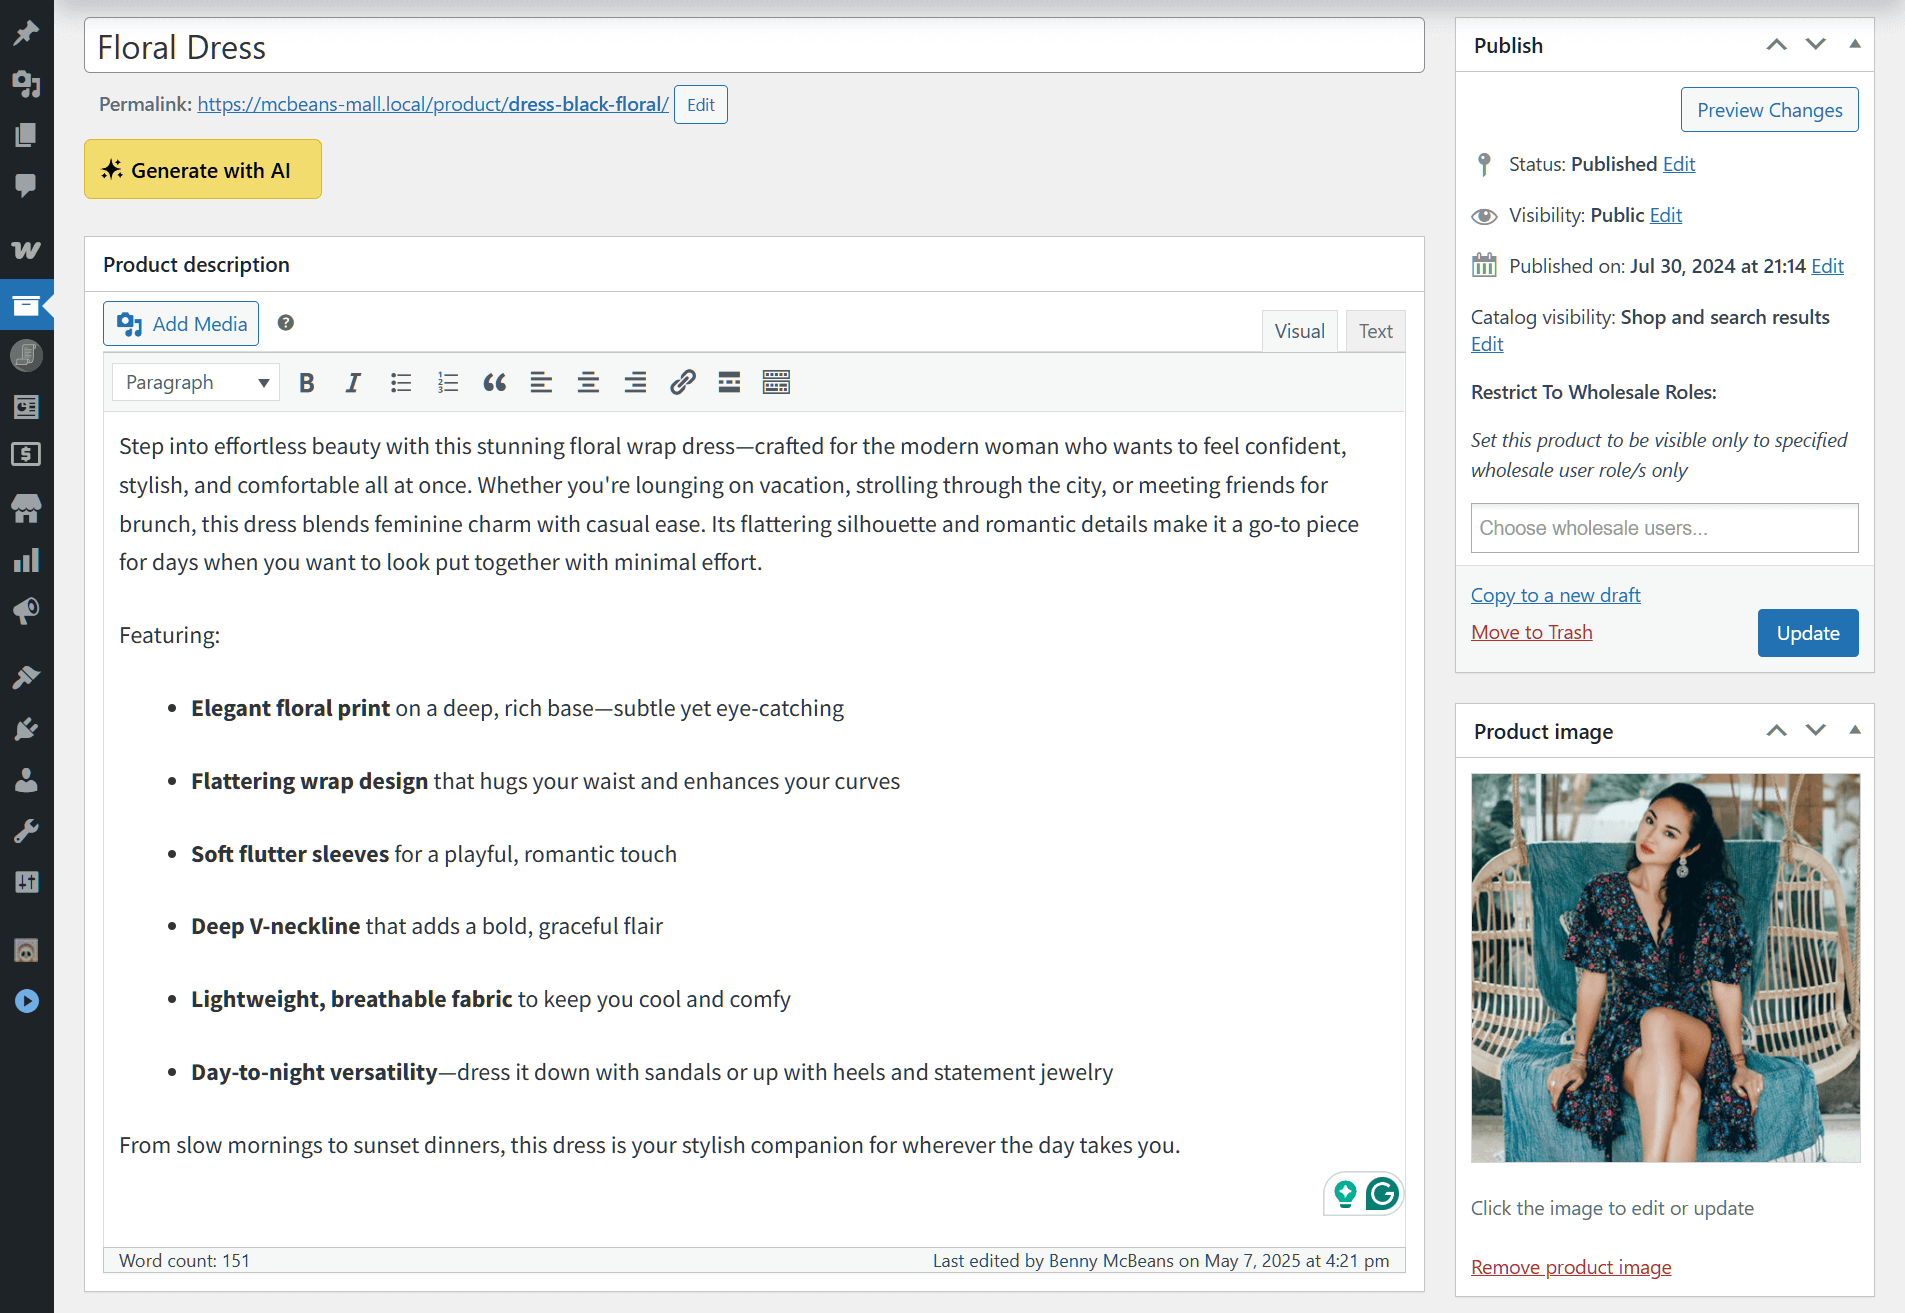Viewport: 1905px width, 1313px height.
Task: Open the Grammarly widget in editor
Action: 1382,1193
